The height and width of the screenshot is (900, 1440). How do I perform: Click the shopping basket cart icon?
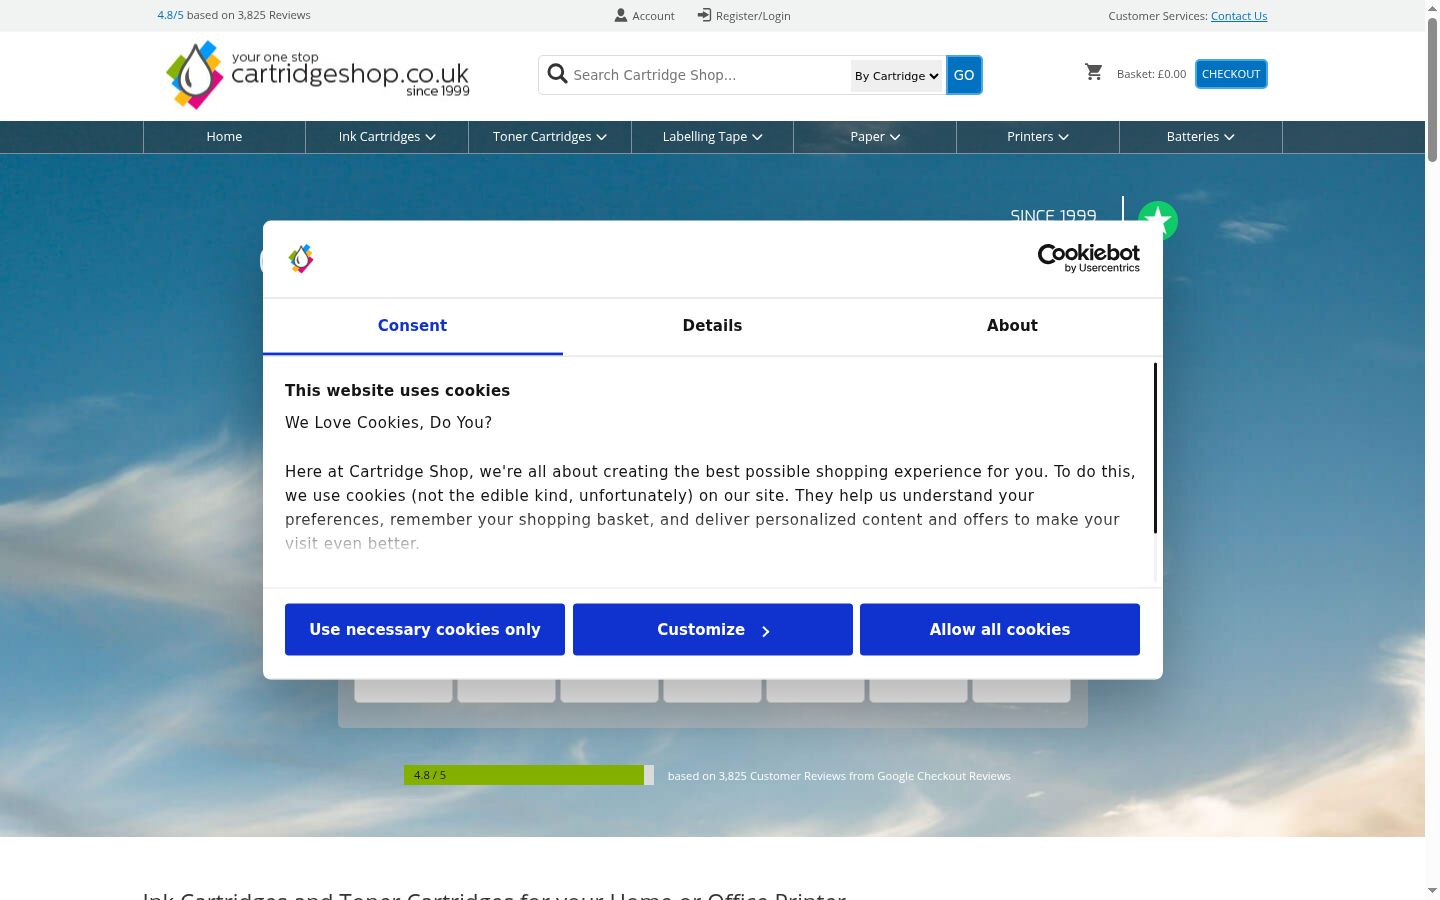tap(1094, 72)
